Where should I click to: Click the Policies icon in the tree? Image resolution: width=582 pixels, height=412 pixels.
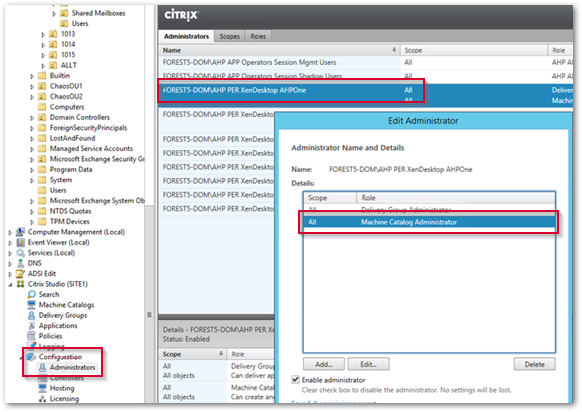(x=32, y=336)
